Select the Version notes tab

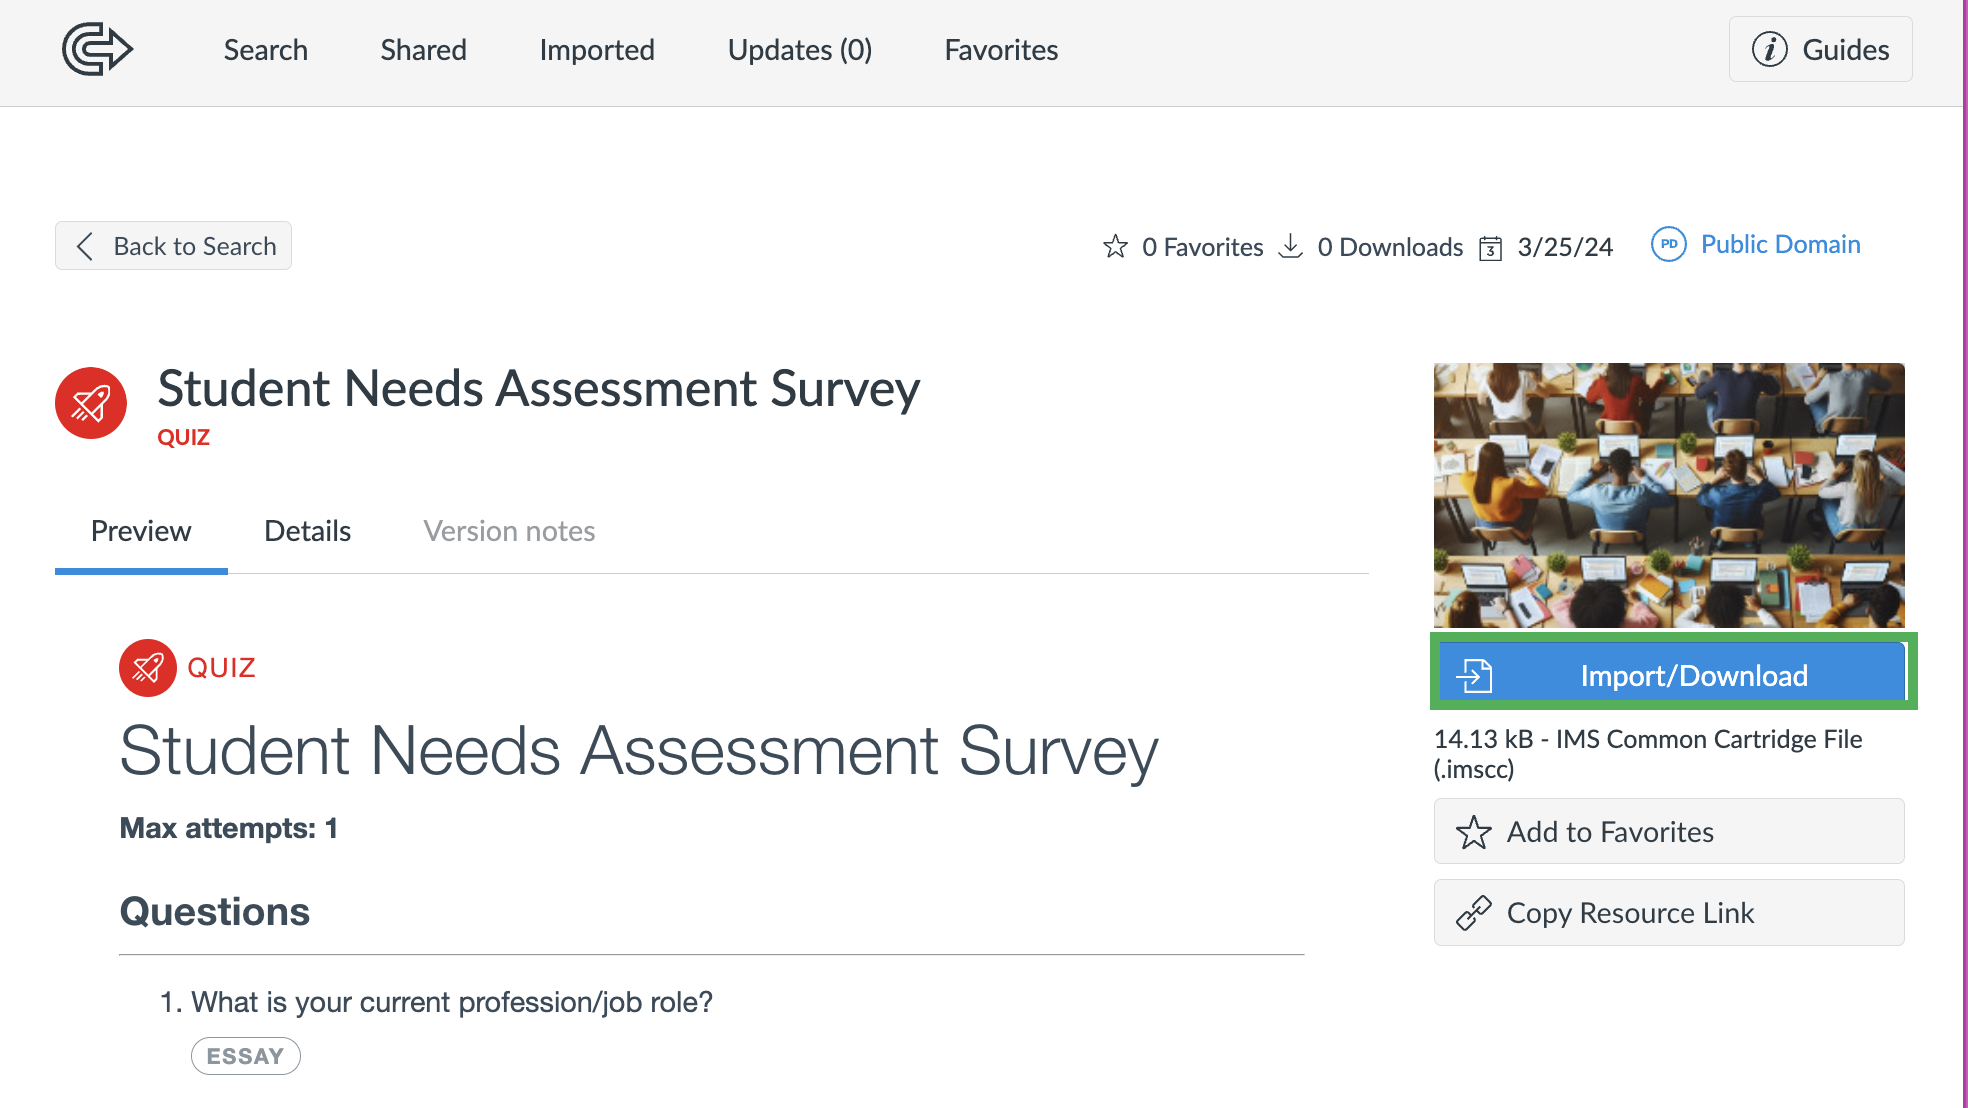point(509,531)
